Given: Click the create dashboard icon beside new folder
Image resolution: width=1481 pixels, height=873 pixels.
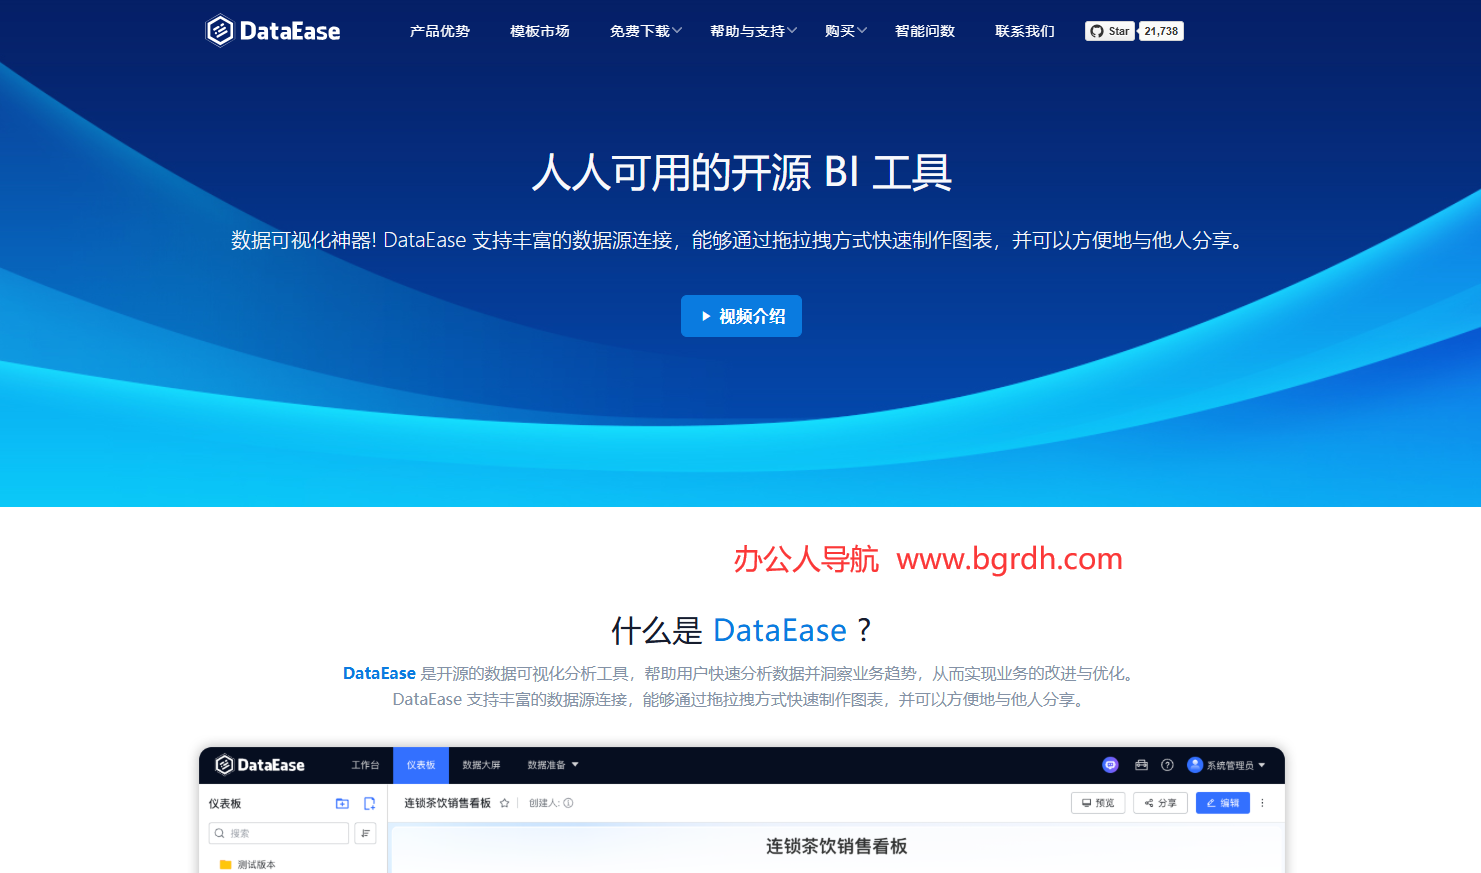Looking at the screenshot, I should coord(369,804).
